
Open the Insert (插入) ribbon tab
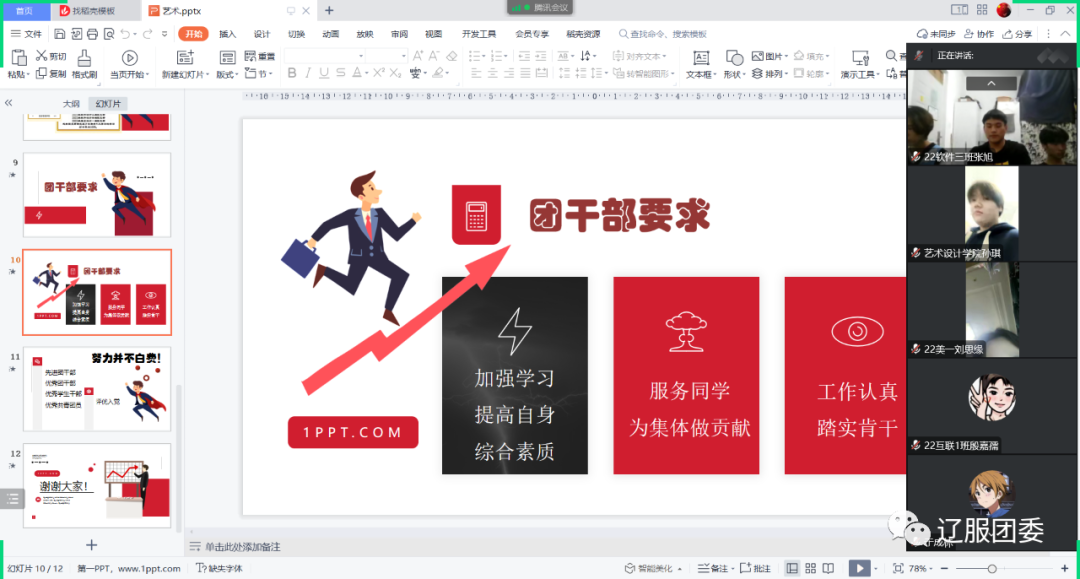(228, 34)
